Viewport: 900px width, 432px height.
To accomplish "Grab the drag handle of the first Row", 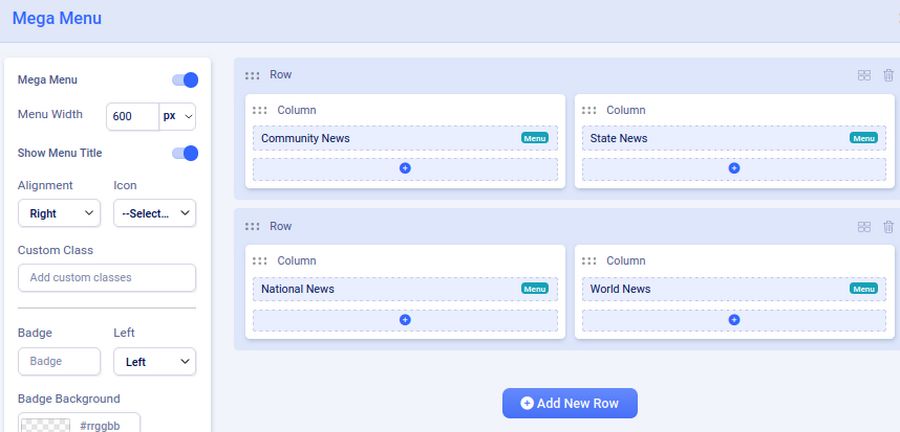I will [252, 76].
